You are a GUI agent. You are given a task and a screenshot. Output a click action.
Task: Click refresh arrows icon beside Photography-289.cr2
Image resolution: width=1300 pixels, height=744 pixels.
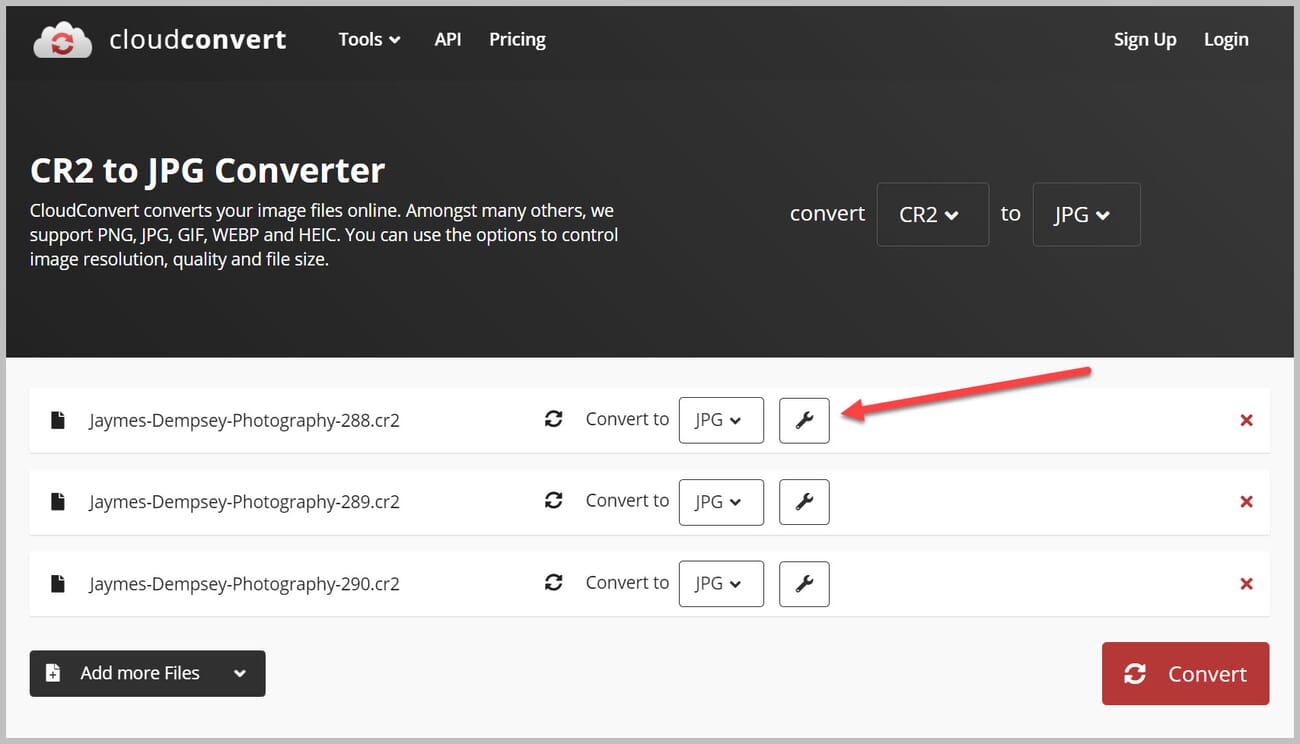point(553,501)
